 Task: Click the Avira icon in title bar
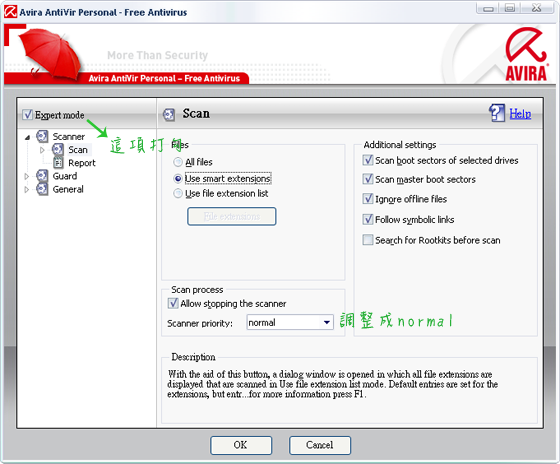[x=10, y=12]
